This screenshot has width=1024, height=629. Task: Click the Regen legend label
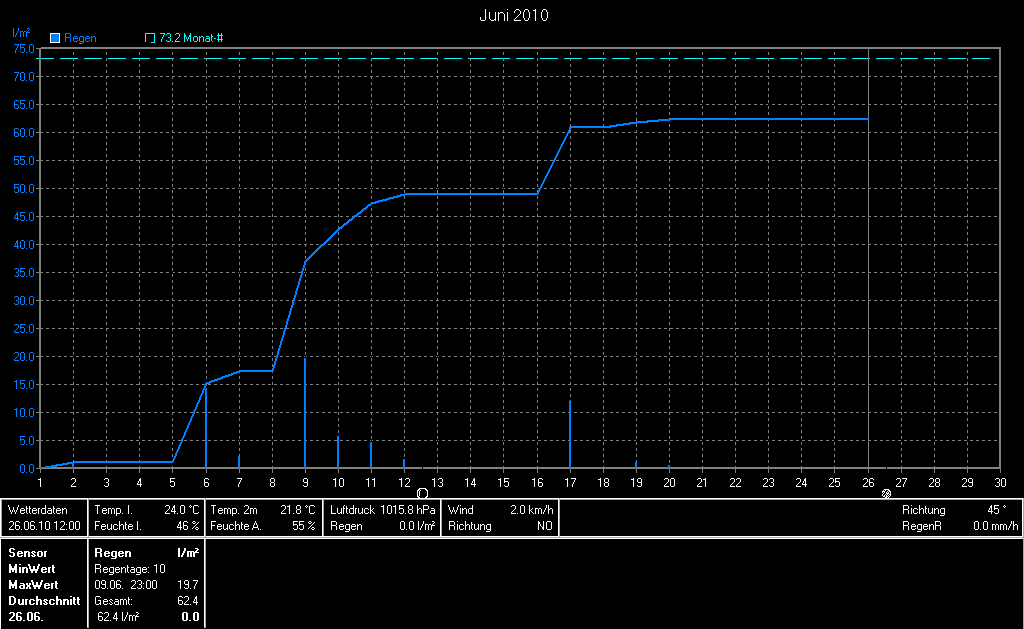pos(80,38)
